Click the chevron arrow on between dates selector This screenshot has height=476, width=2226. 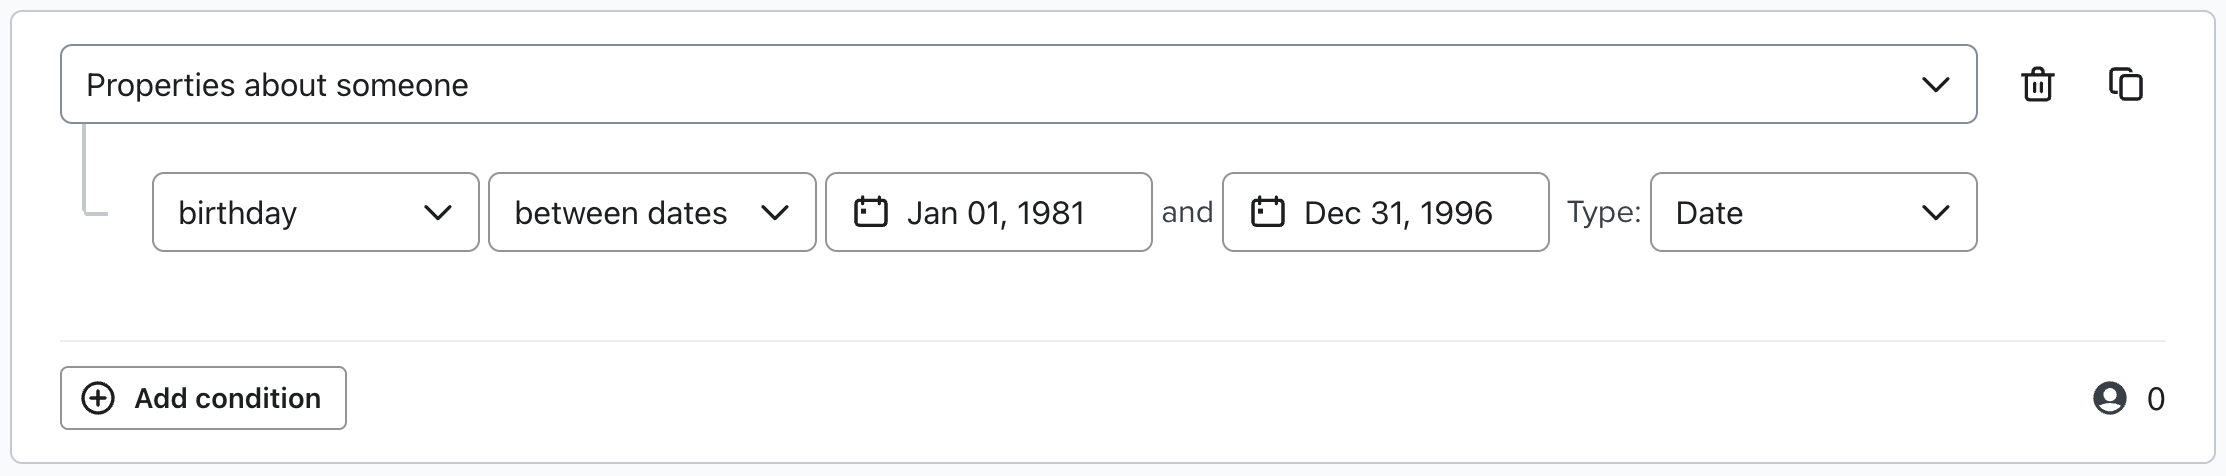(774, 212)
